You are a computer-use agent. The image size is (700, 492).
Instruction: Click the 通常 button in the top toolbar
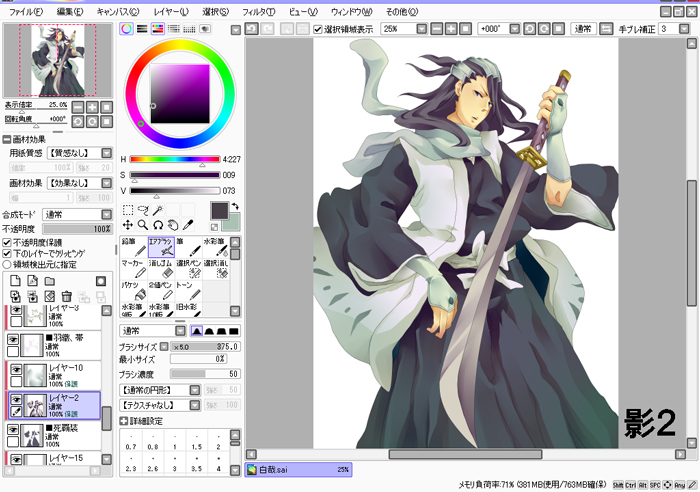(x=582, y=29)
